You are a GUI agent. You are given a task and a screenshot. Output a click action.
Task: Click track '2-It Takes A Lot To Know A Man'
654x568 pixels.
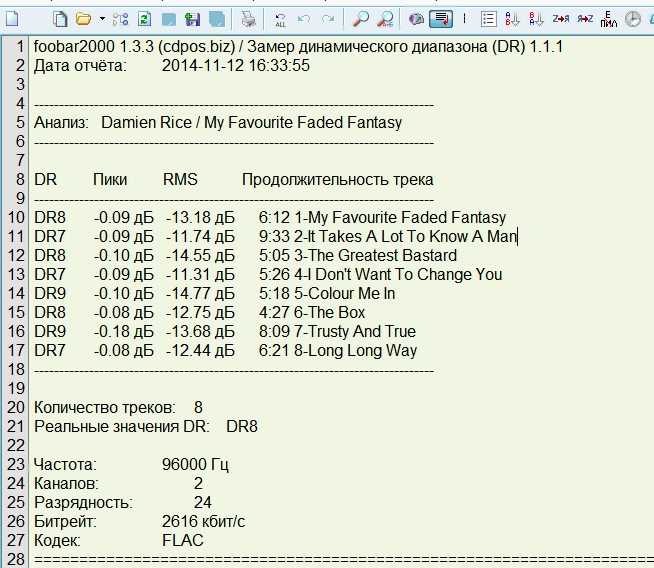pos(405,236)
